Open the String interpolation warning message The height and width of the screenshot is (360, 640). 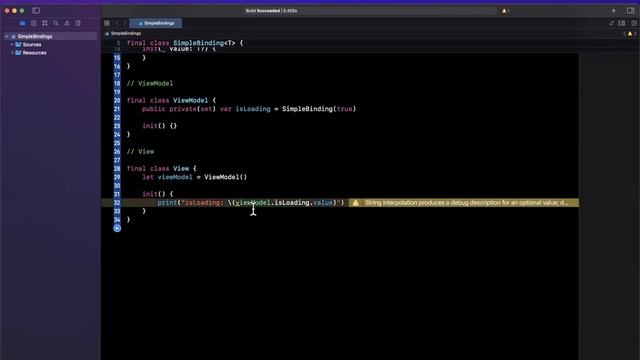(466, 203)
